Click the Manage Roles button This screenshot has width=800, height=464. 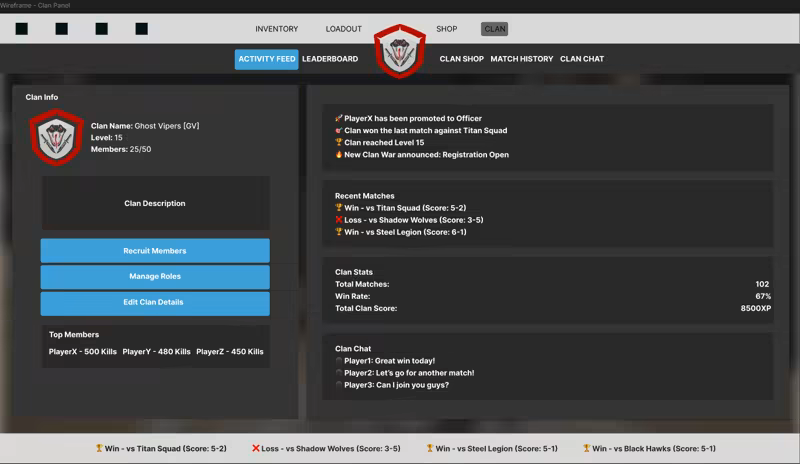click(155, 277)
